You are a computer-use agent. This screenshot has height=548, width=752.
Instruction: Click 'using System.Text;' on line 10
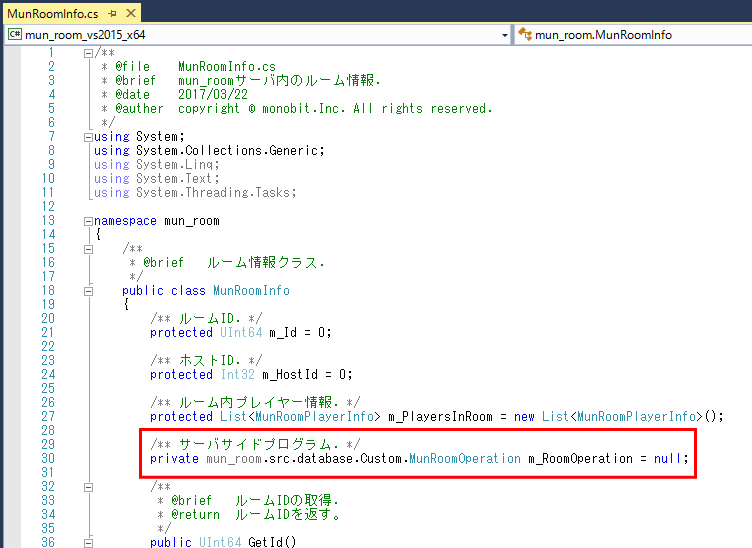click(x=157, y=178)
